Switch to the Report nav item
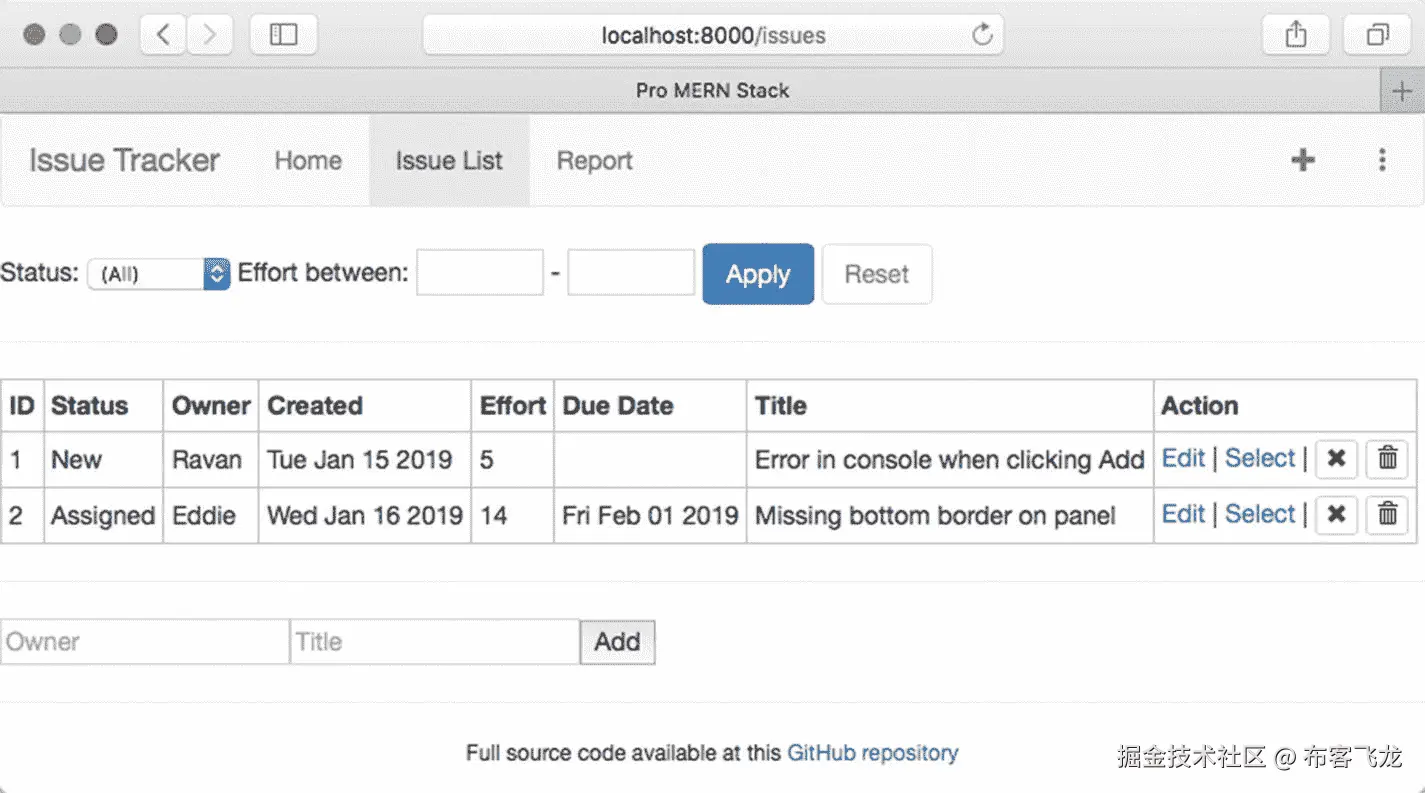Viewport: 1425px width, 793px height. click(594, 161)
